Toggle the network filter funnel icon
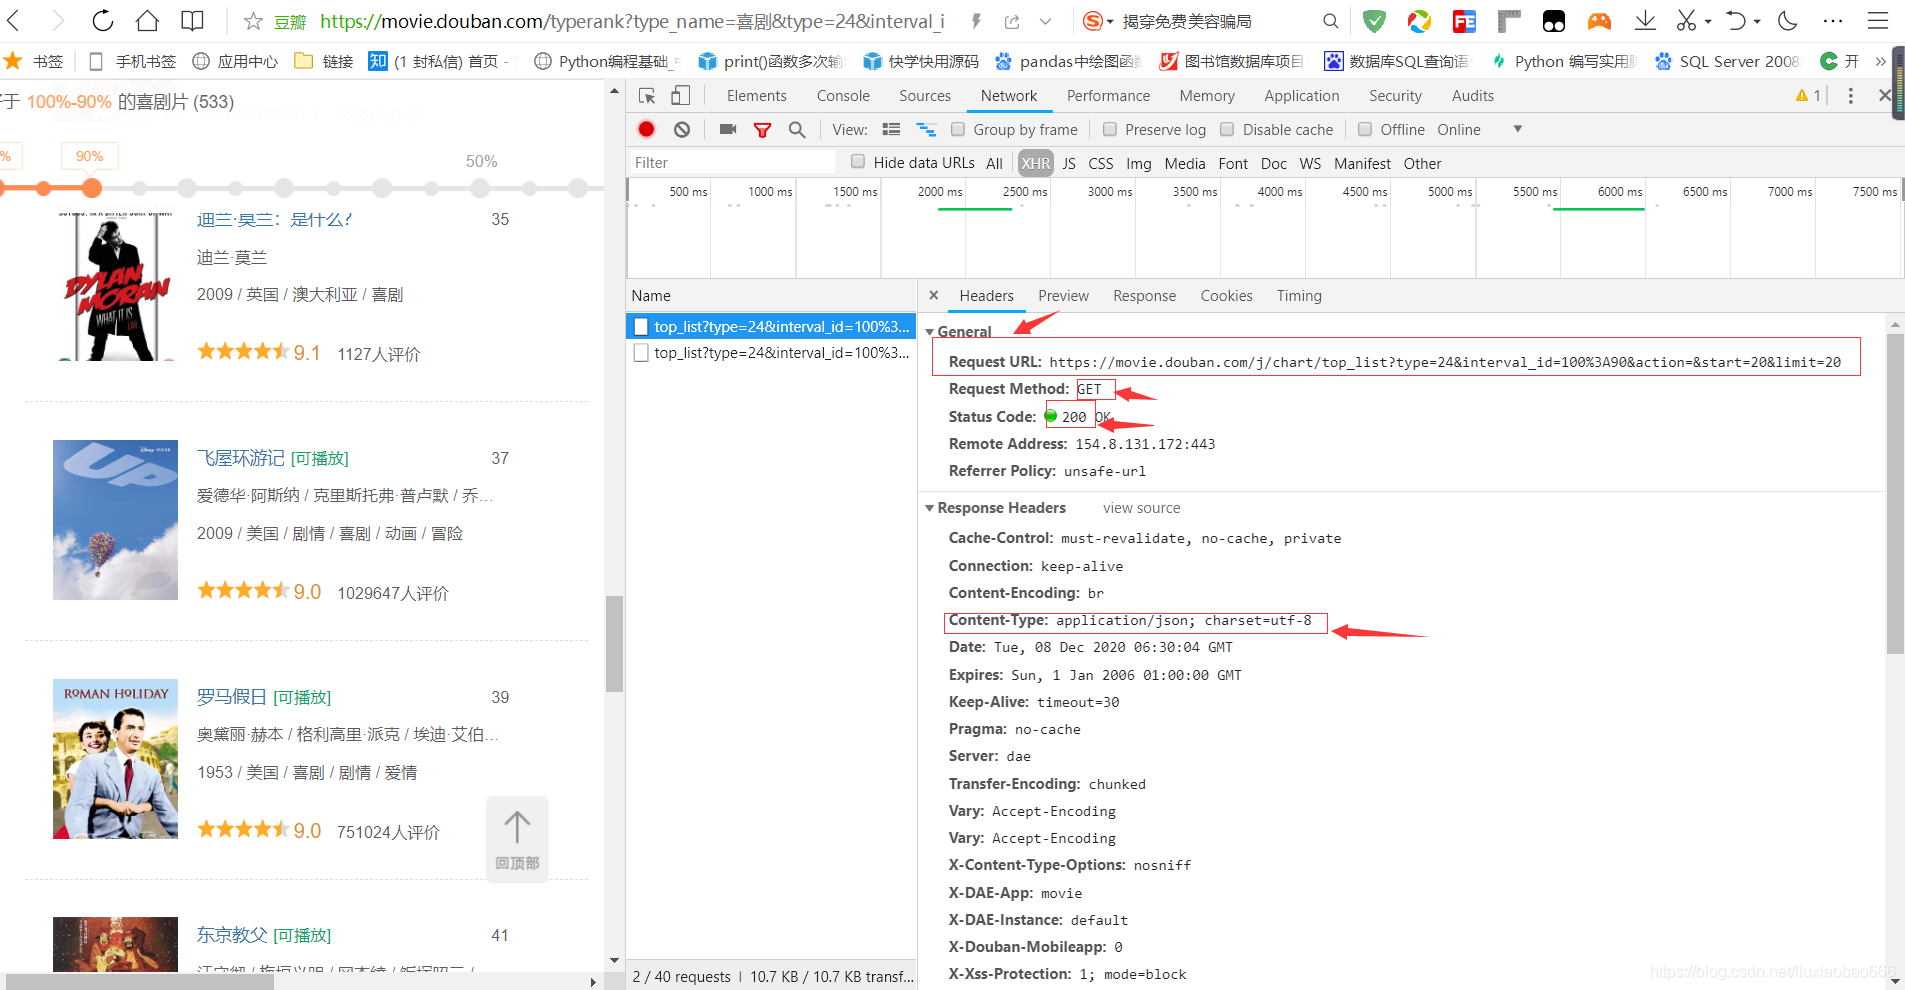The width and height of the screenshot is (1905, 990). click(x=762, y=130)
